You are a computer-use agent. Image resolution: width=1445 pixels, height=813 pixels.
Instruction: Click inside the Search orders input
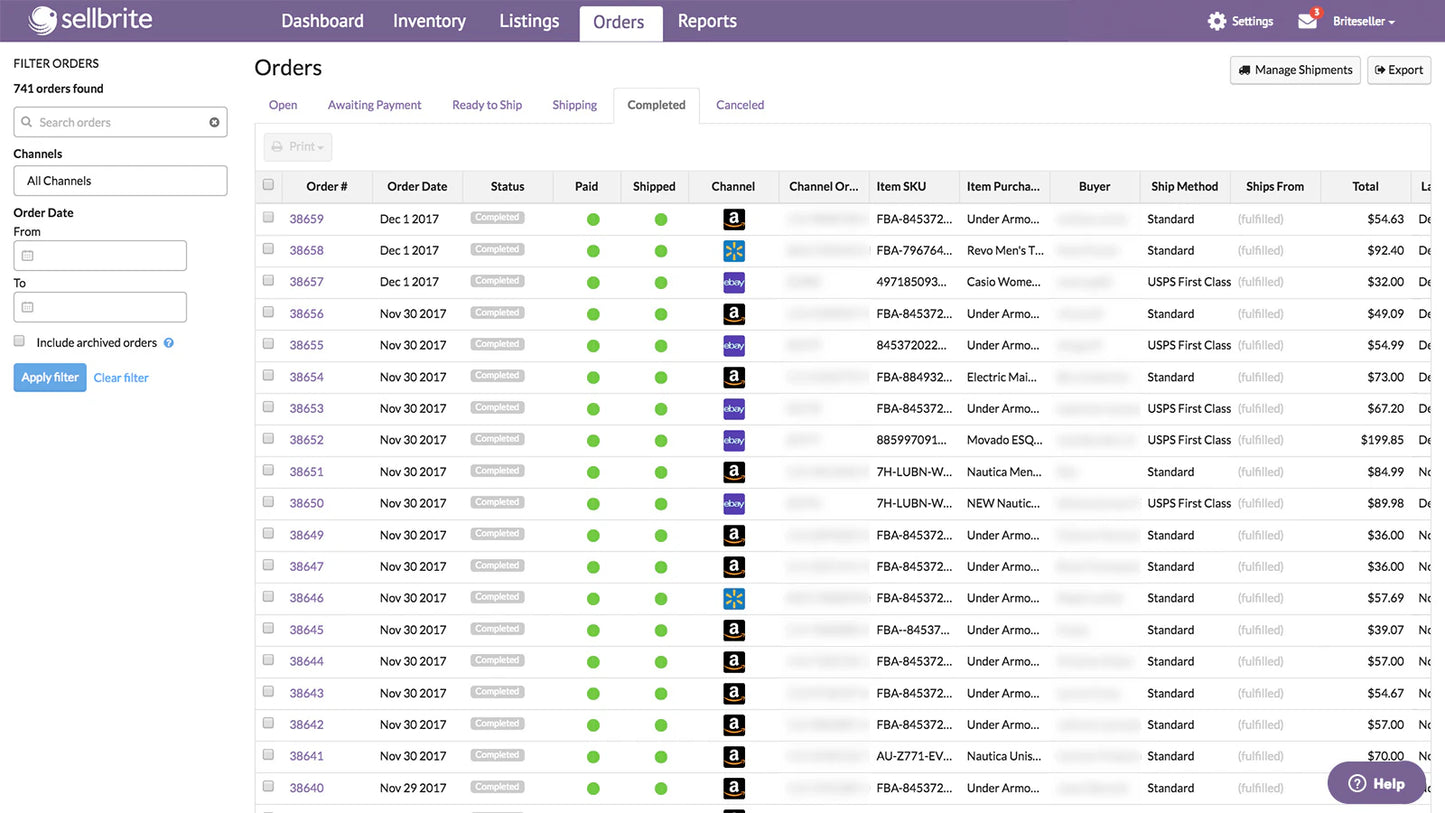(x=110, y=122)
